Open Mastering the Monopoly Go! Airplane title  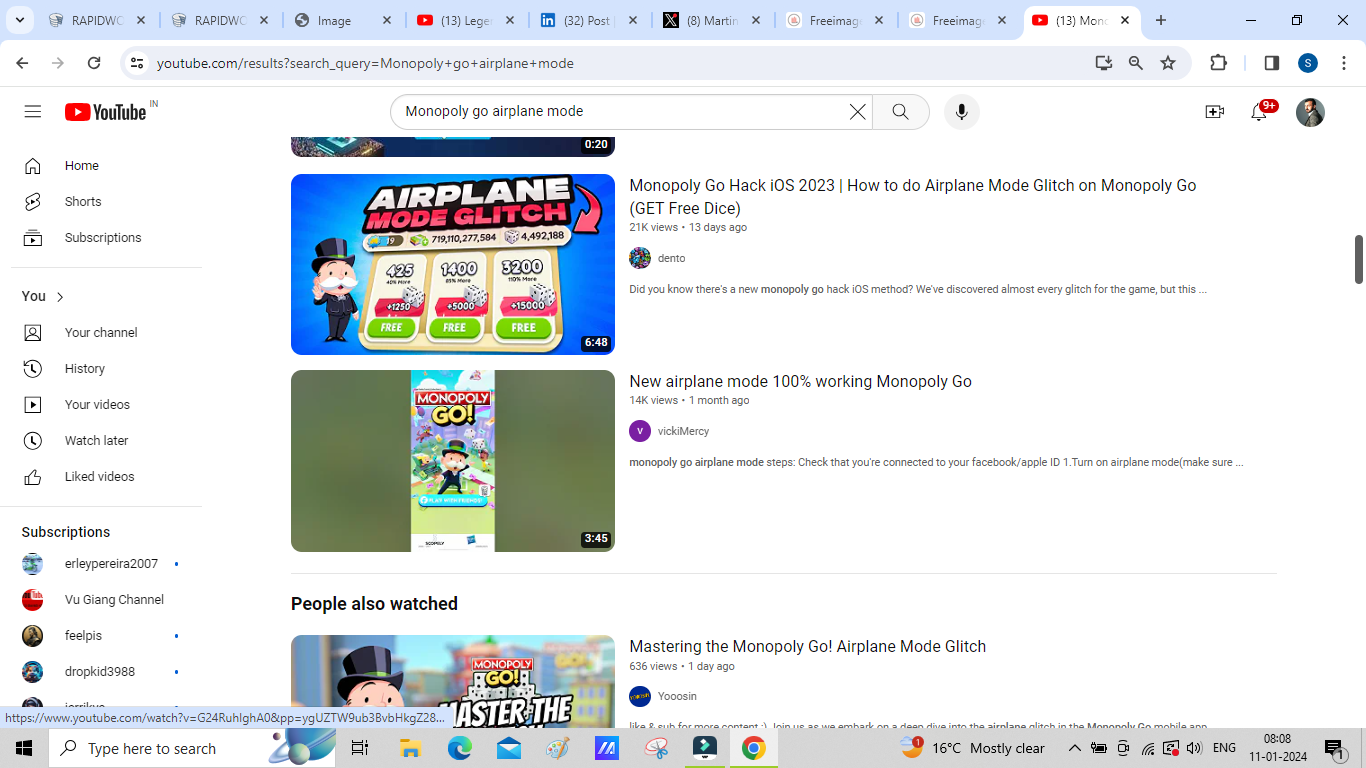807,647
